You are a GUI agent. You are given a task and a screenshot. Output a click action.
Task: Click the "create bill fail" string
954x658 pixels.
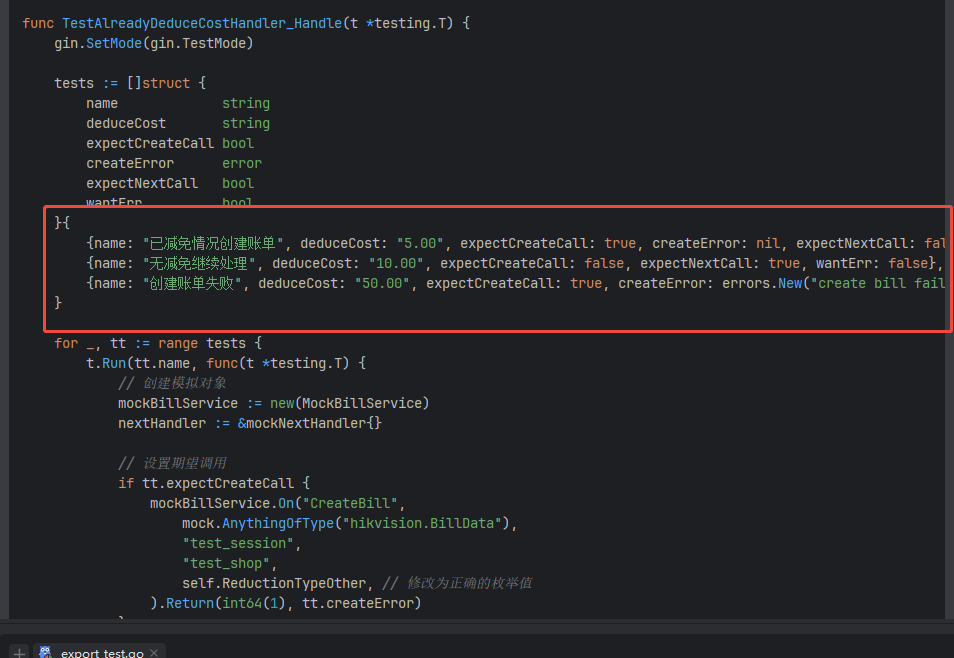pos(878,284)
